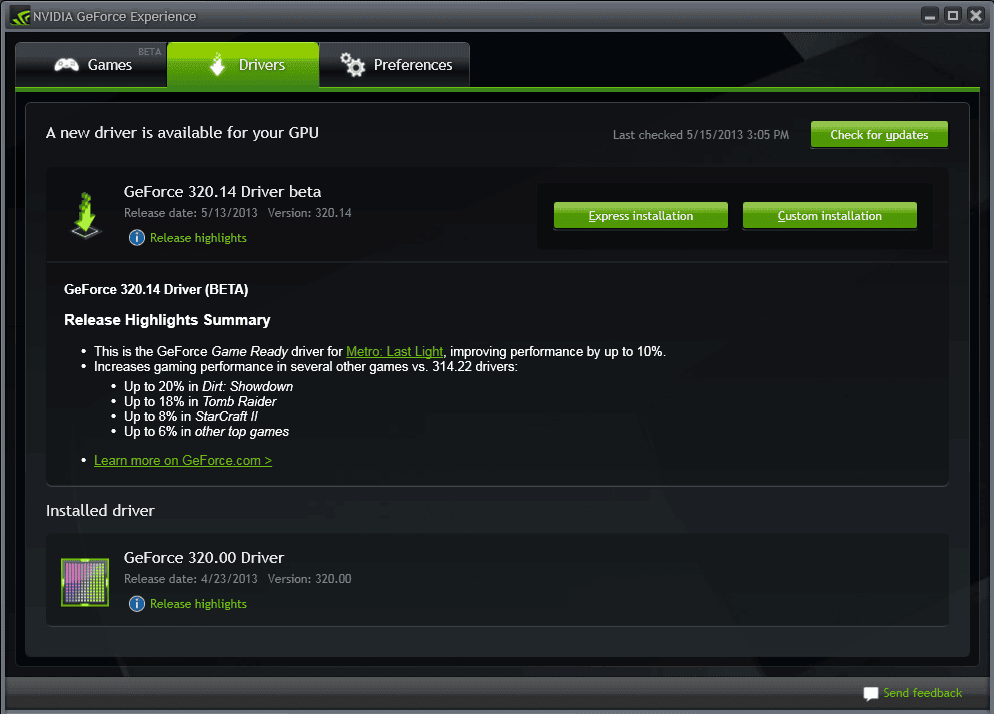Click the 'NVIDIA GeForce Experience' window title
The height and width of the screenshot is (714, 994).
(115, 16)
